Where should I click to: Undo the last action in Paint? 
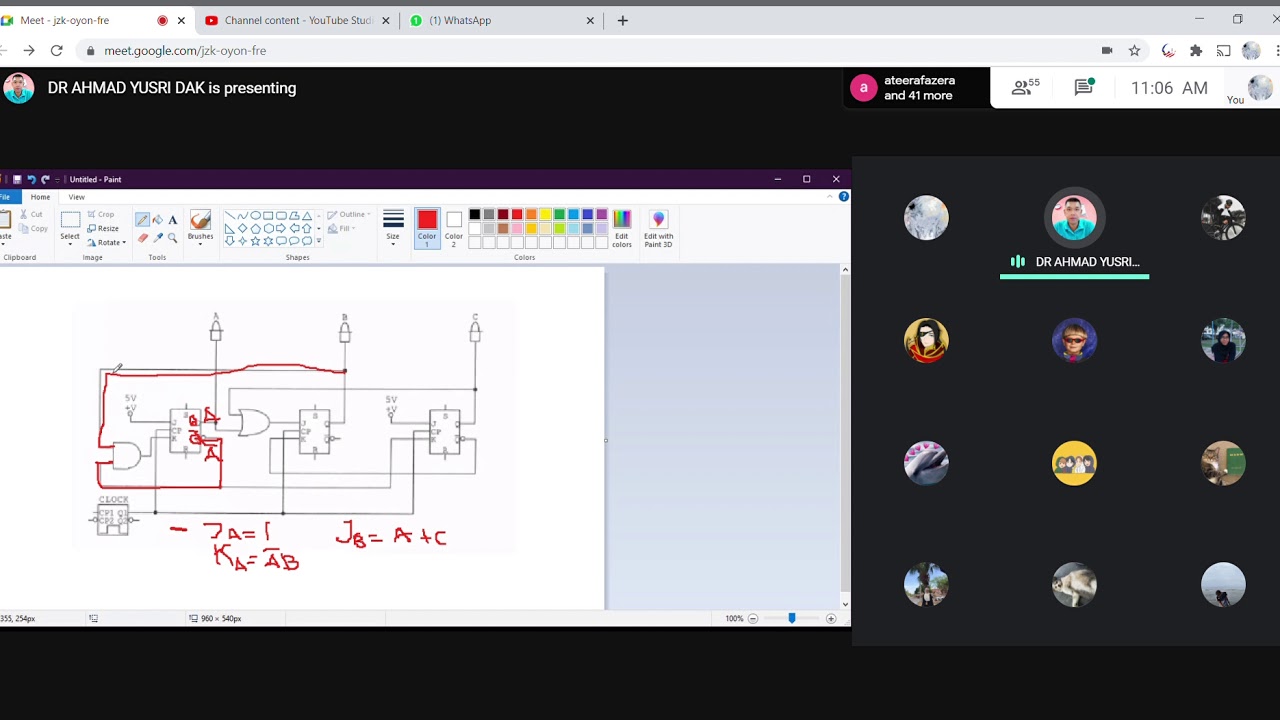(31, 179)
